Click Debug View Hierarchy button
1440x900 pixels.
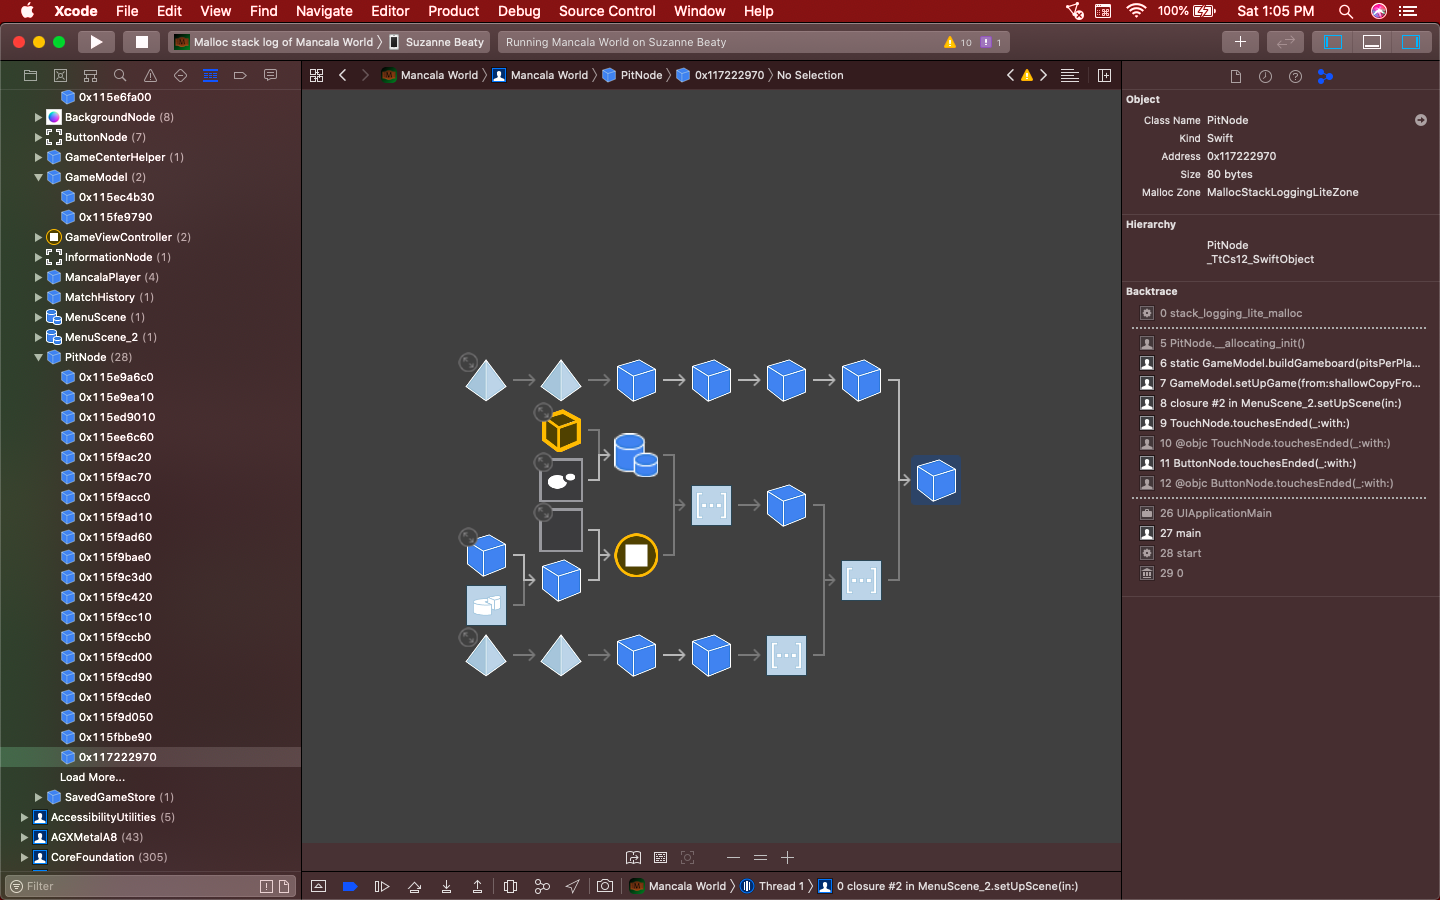pos(510,886)
